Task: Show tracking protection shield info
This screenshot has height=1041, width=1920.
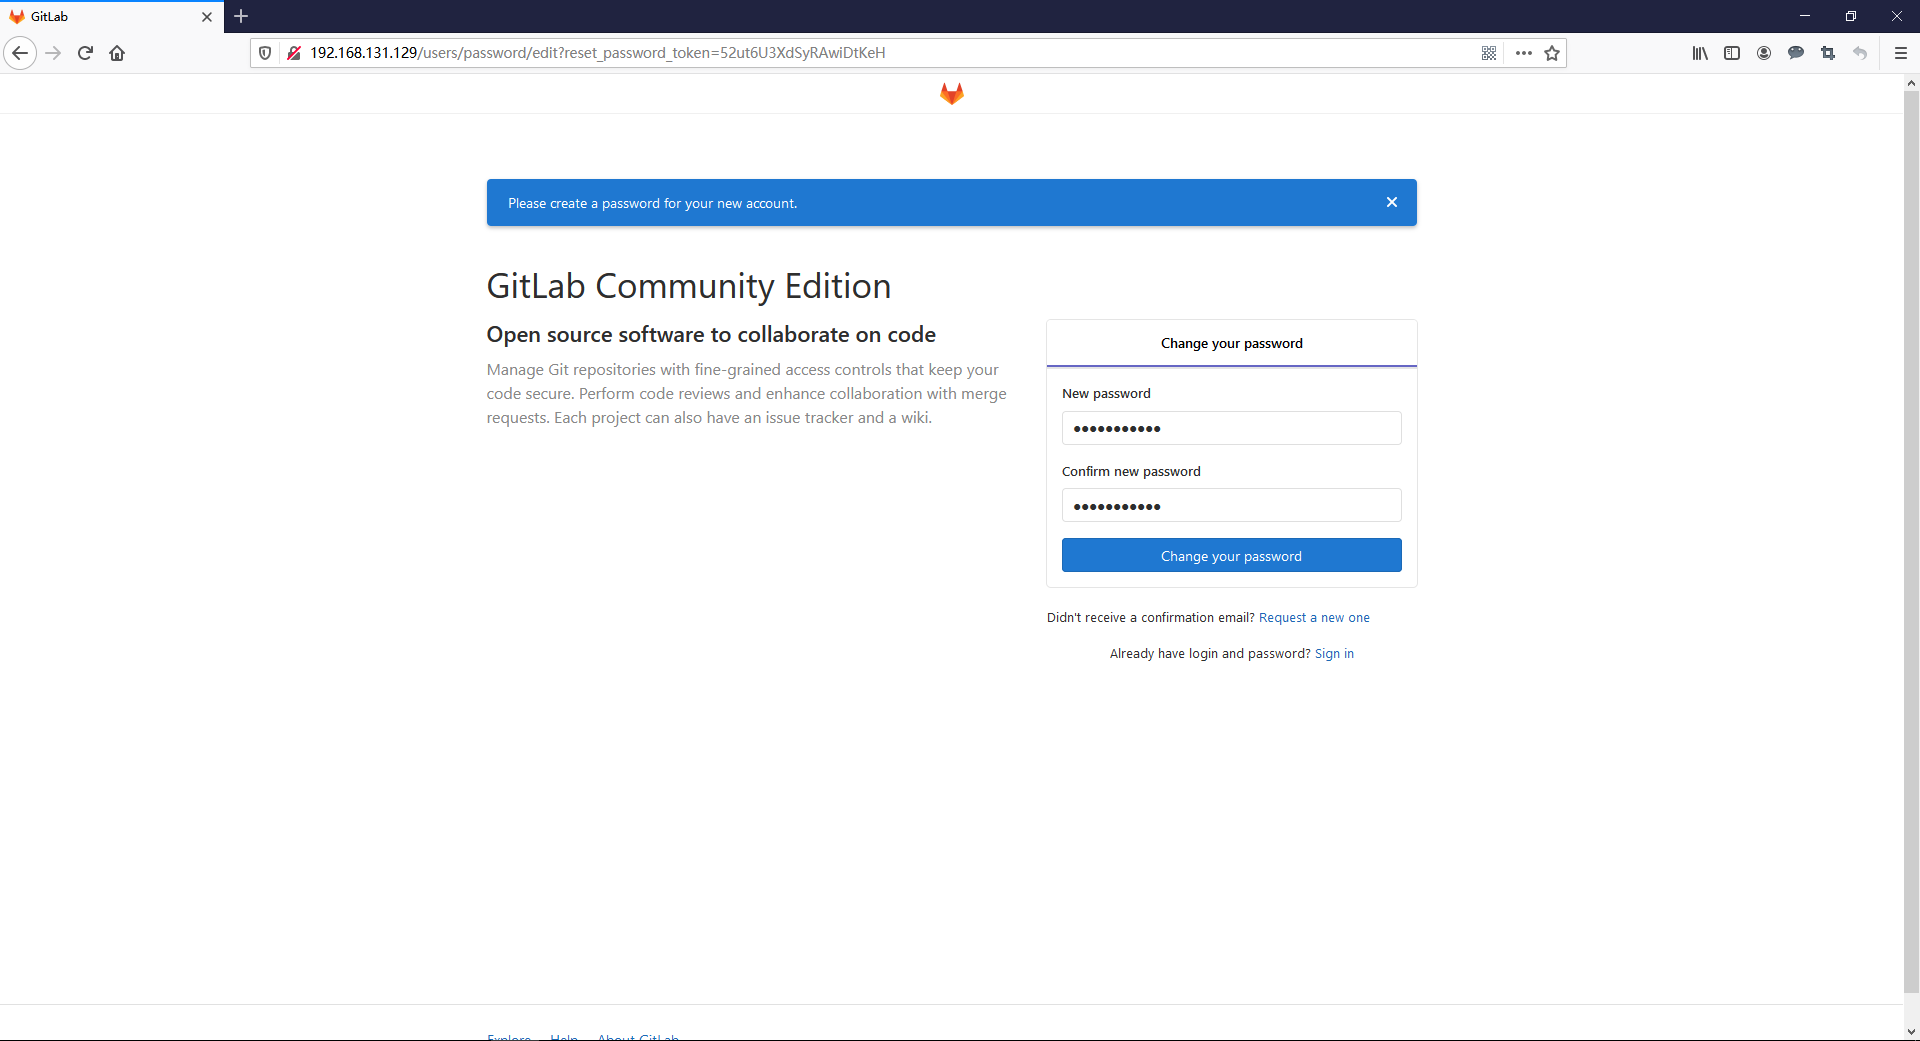Action: (265, 53)
